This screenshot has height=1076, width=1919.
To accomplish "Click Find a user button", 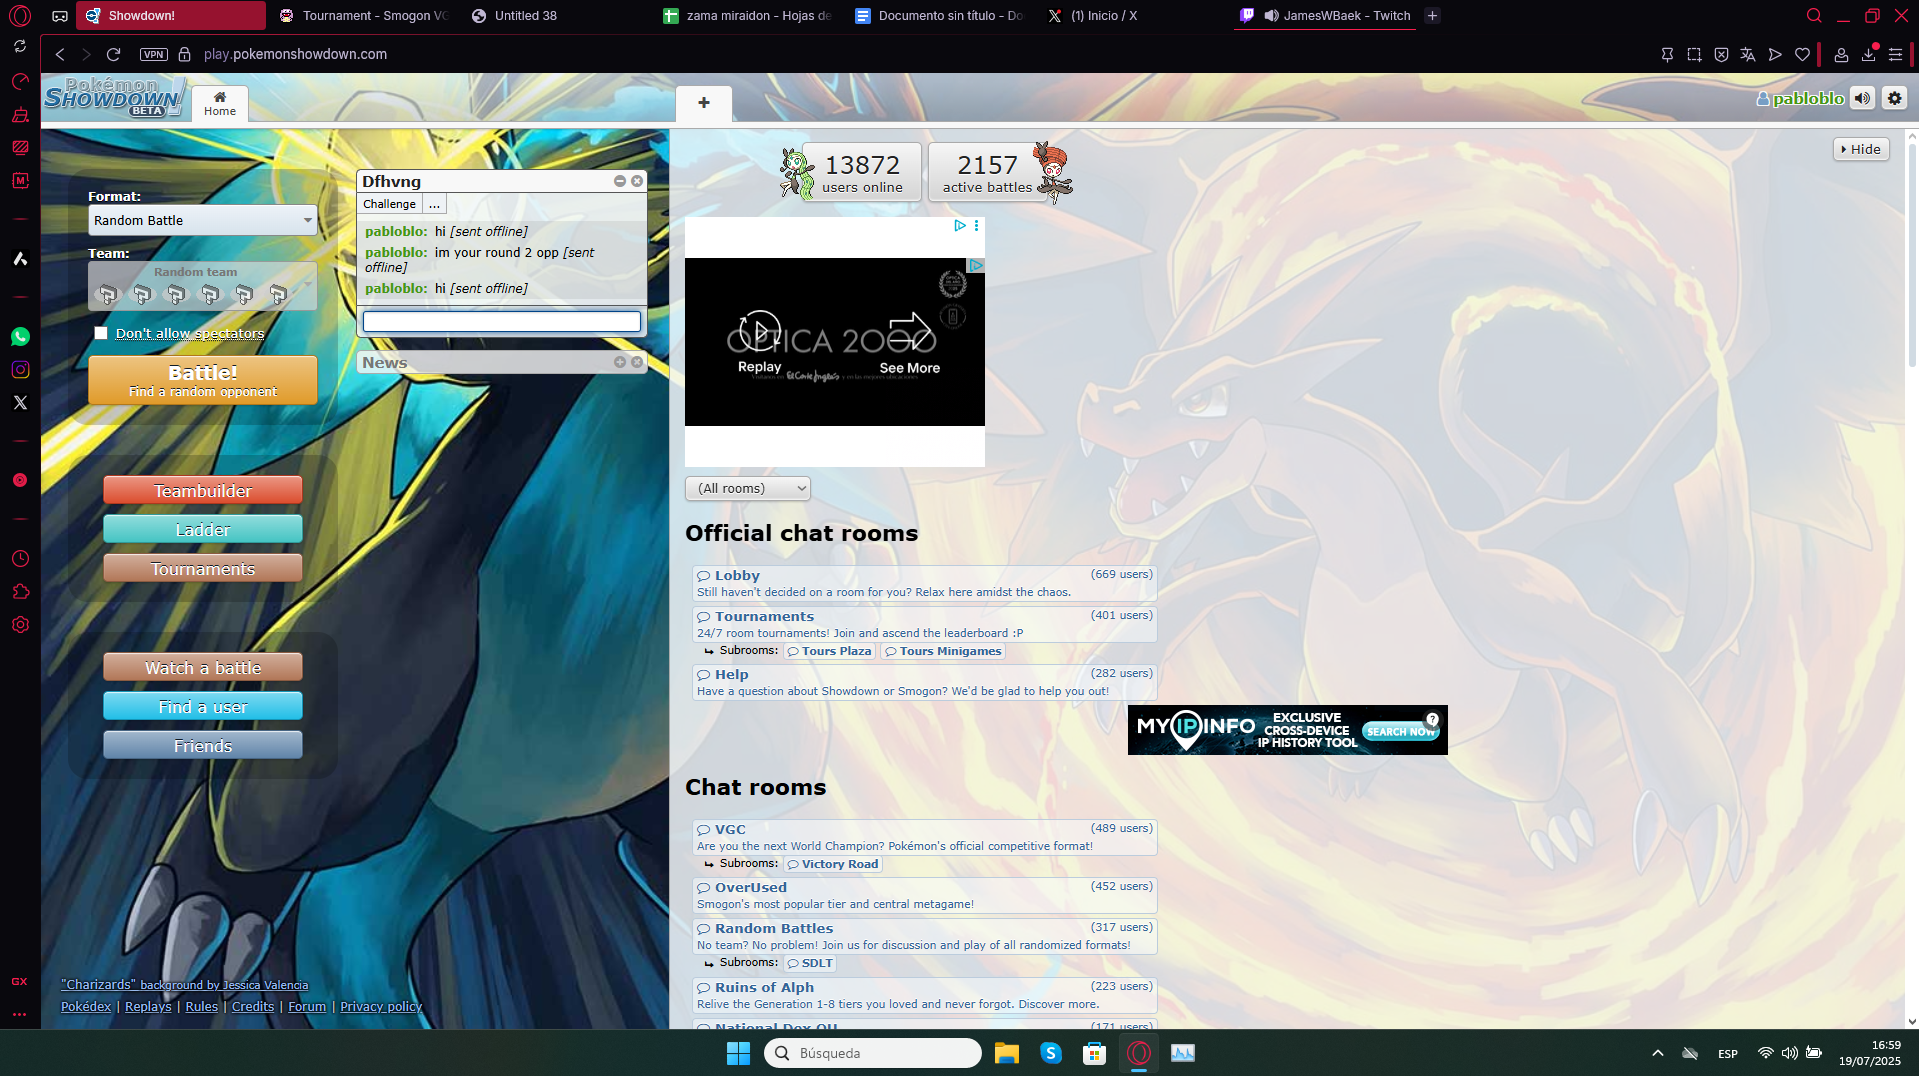I will [203, 707].
